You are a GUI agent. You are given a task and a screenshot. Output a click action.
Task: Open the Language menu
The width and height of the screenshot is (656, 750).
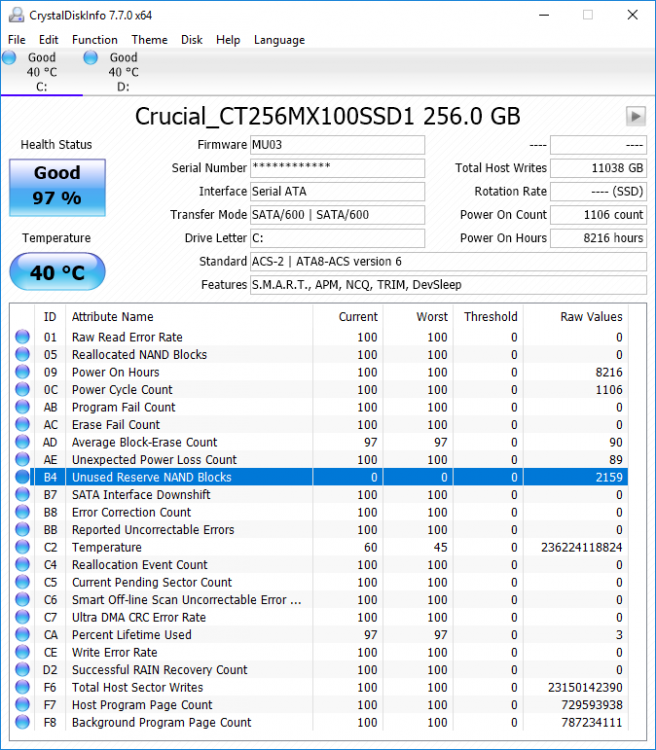click(x=279, y=40)
